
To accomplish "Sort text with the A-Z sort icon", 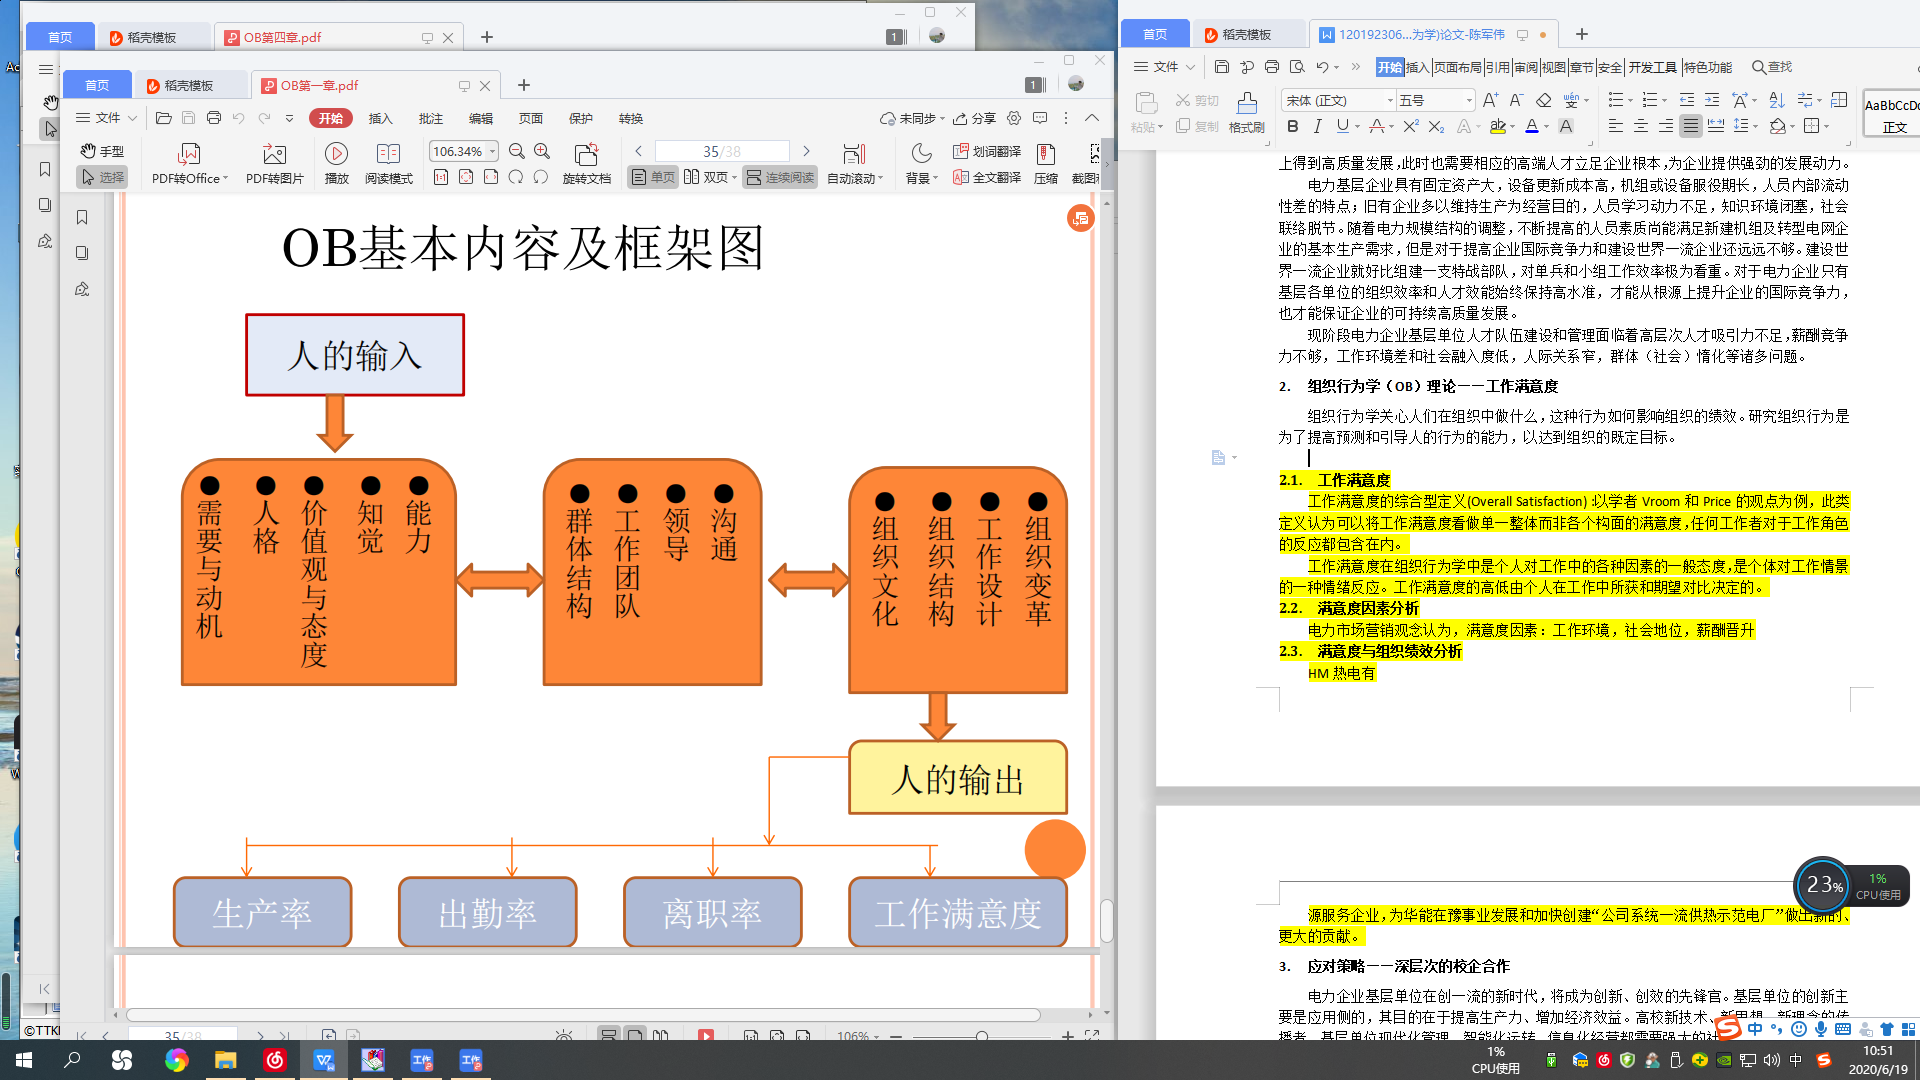I will coord(1776,100).
